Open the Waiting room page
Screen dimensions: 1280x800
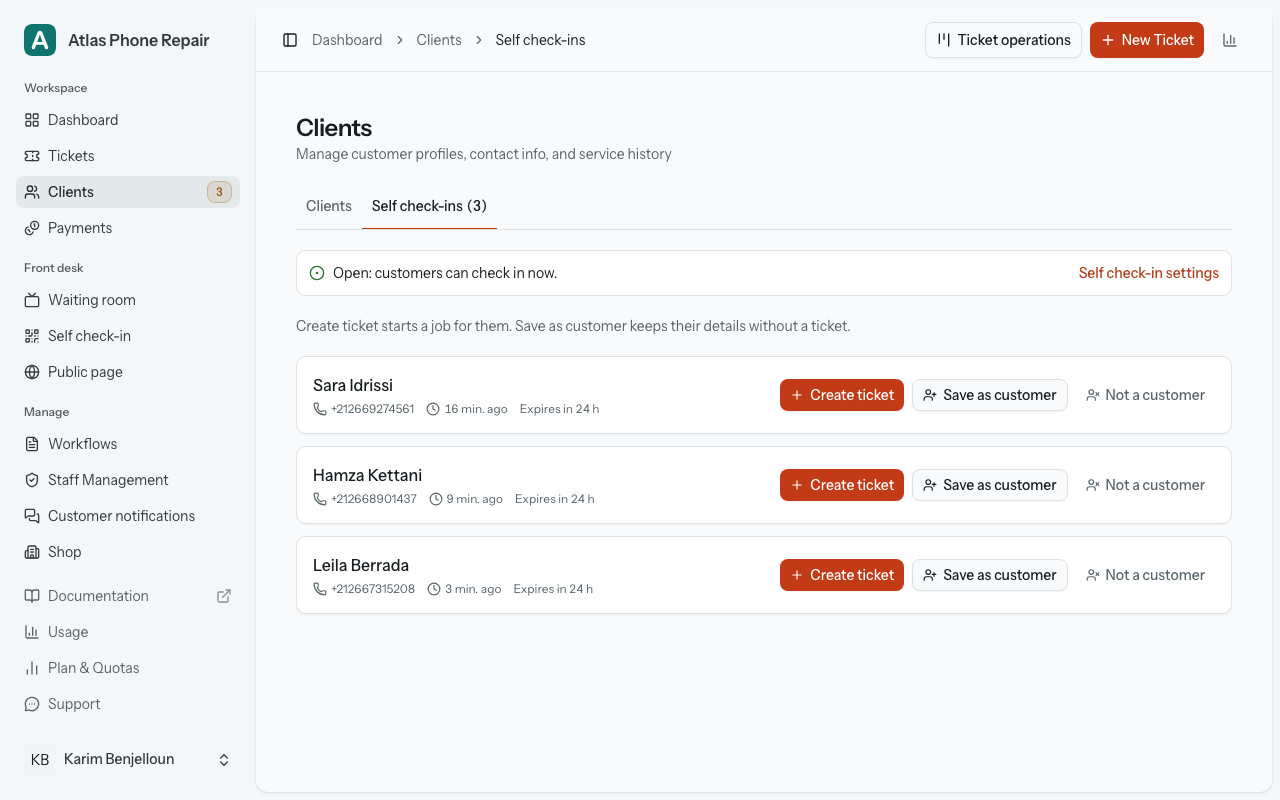coord(128,300)
